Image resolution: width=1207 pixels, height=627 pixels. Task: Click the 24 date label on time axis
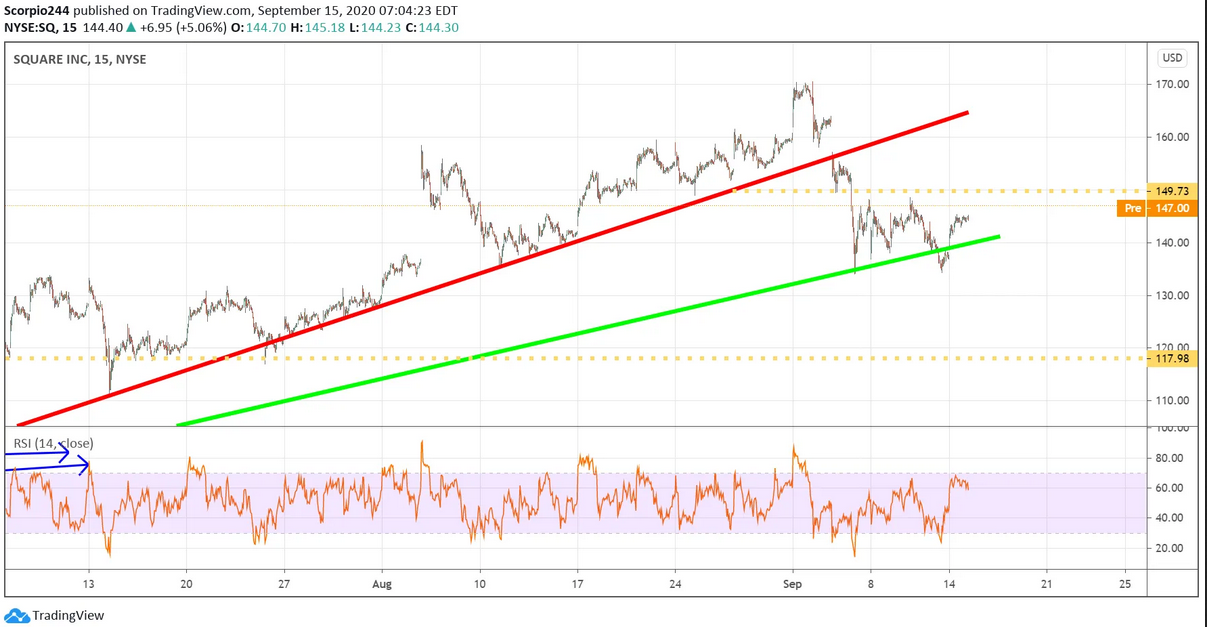[675, 583]
